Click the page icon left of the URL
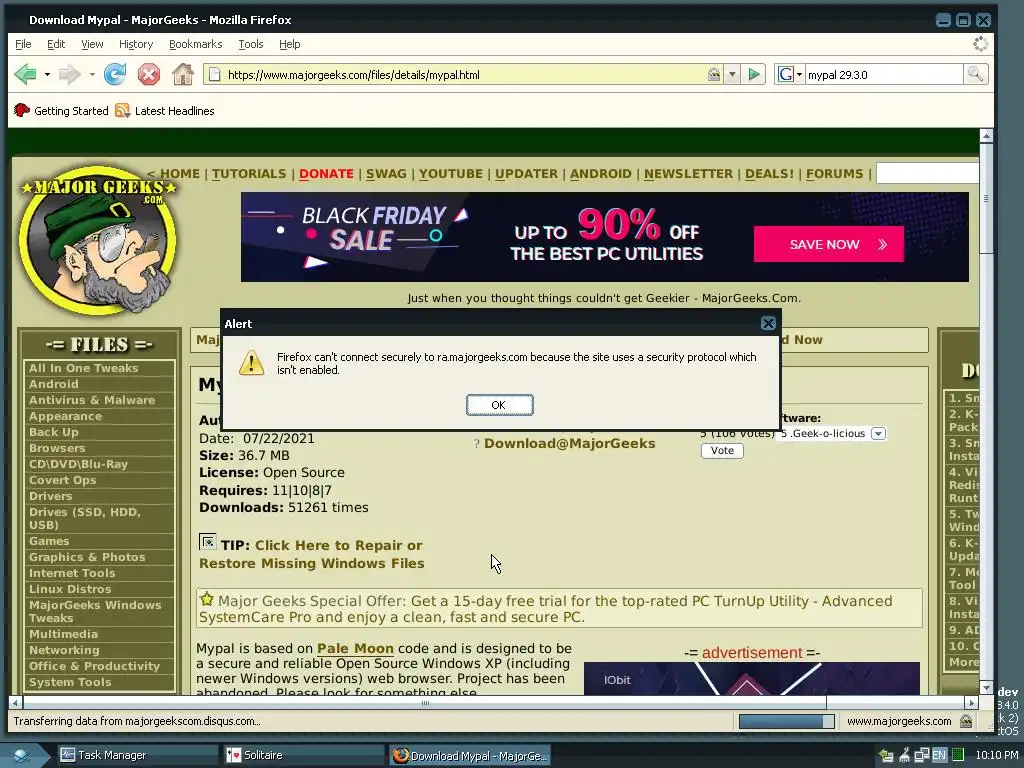Image resolution: width=1024 pixels, height=768 pixels. 214,74
